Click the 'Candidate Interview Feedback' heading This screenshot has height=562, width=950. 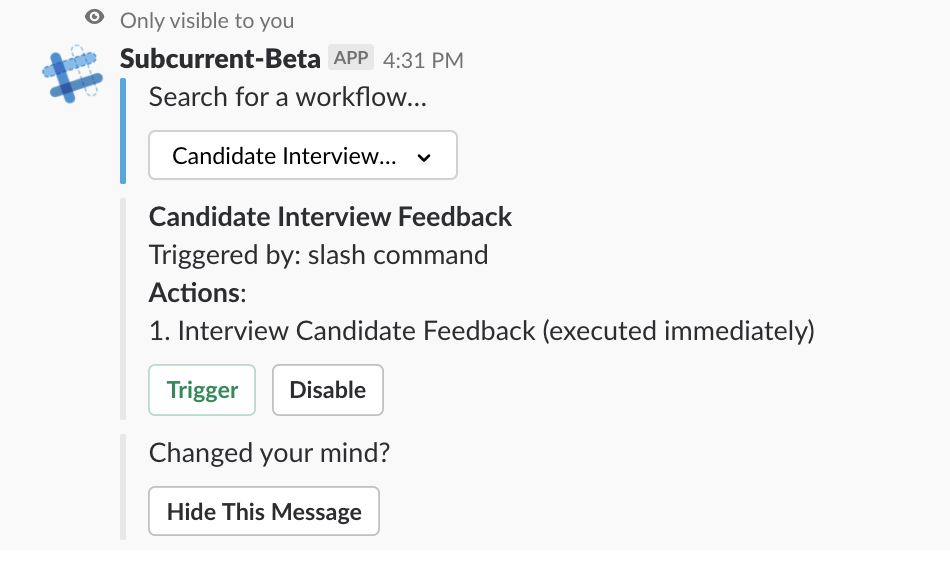pyautogui.click(x=330, y=217)
